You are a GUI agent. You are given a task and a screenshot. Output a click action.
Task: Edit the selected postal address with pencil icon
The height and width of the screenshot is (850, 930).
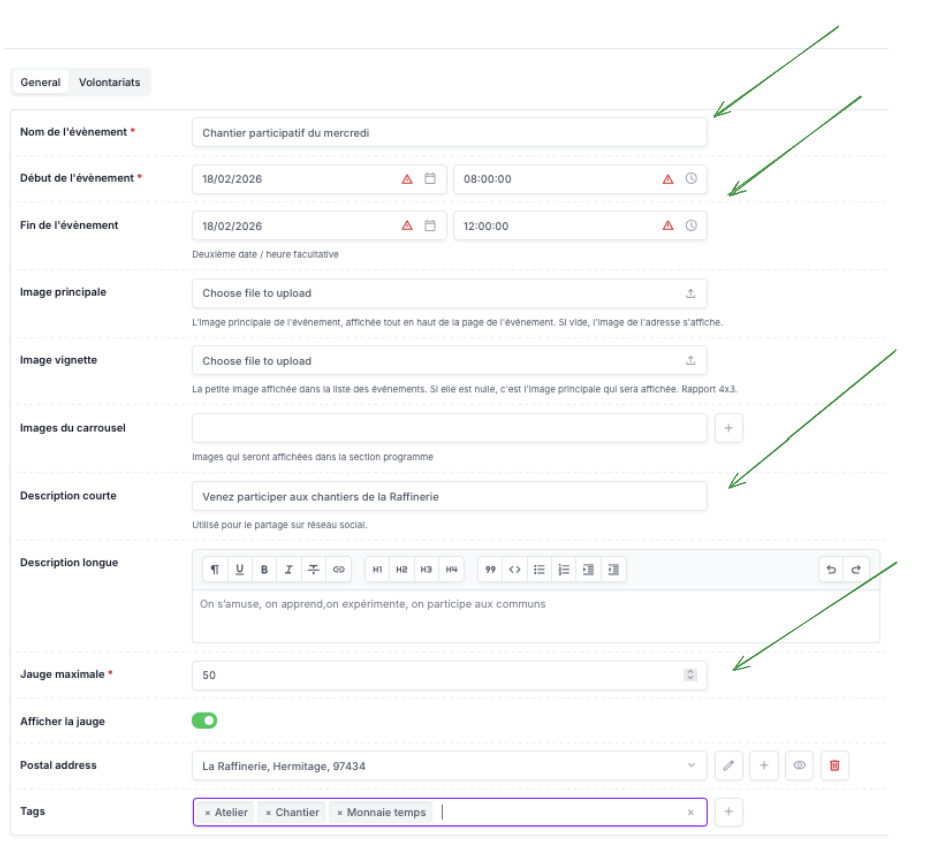coord(728,766)
